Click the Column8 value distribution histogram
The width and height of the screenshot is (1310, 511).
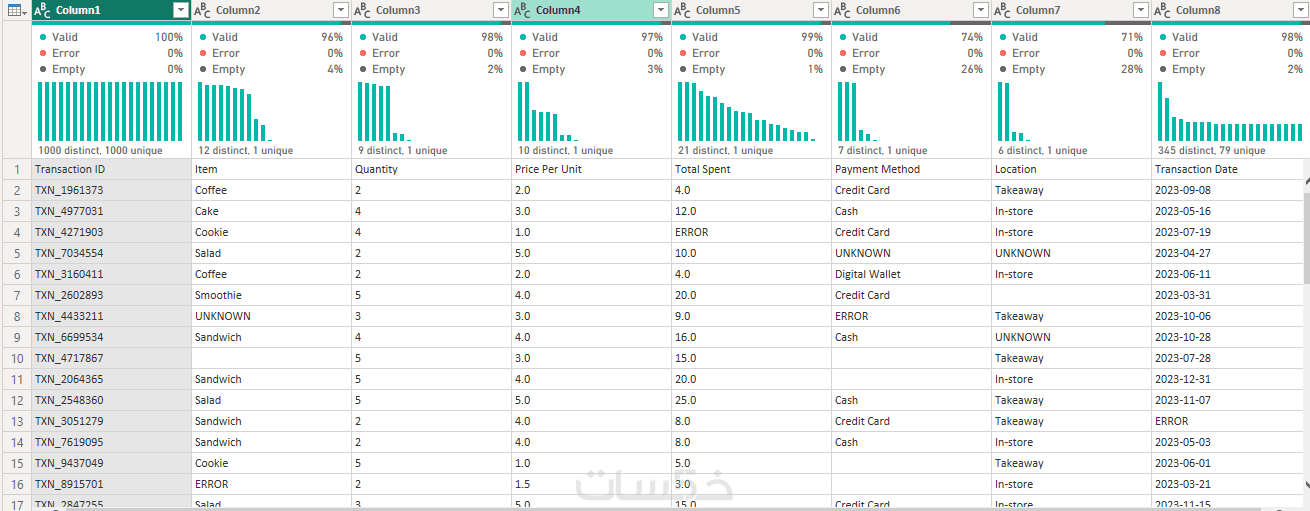(1230, 111)
